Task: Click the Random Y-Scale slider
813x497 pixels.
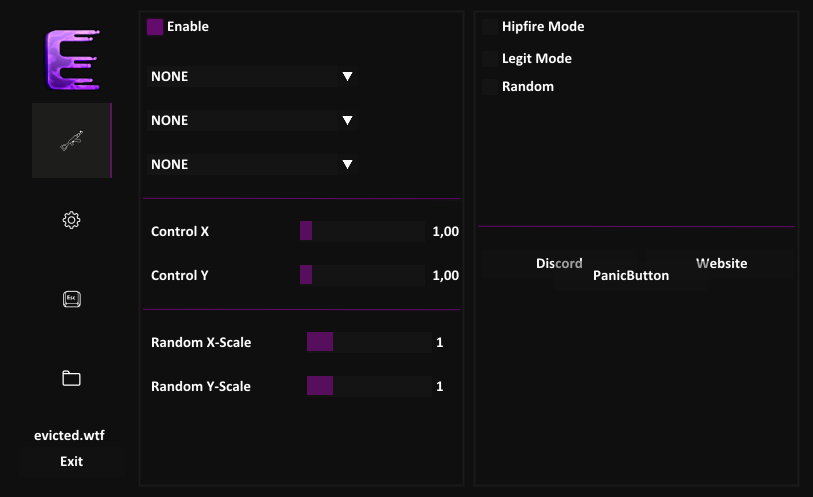Action: coord(369,387)
